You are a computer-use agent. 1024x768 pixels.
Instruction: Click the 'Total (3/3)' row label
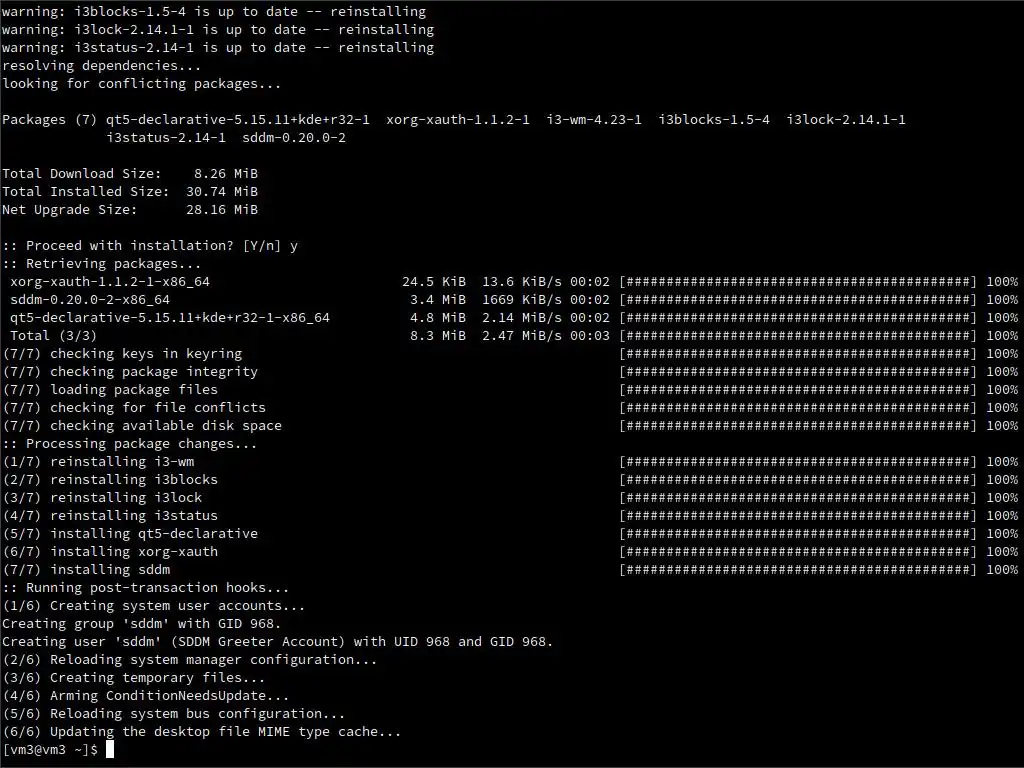pyautogui.click(x=54, y=336)
